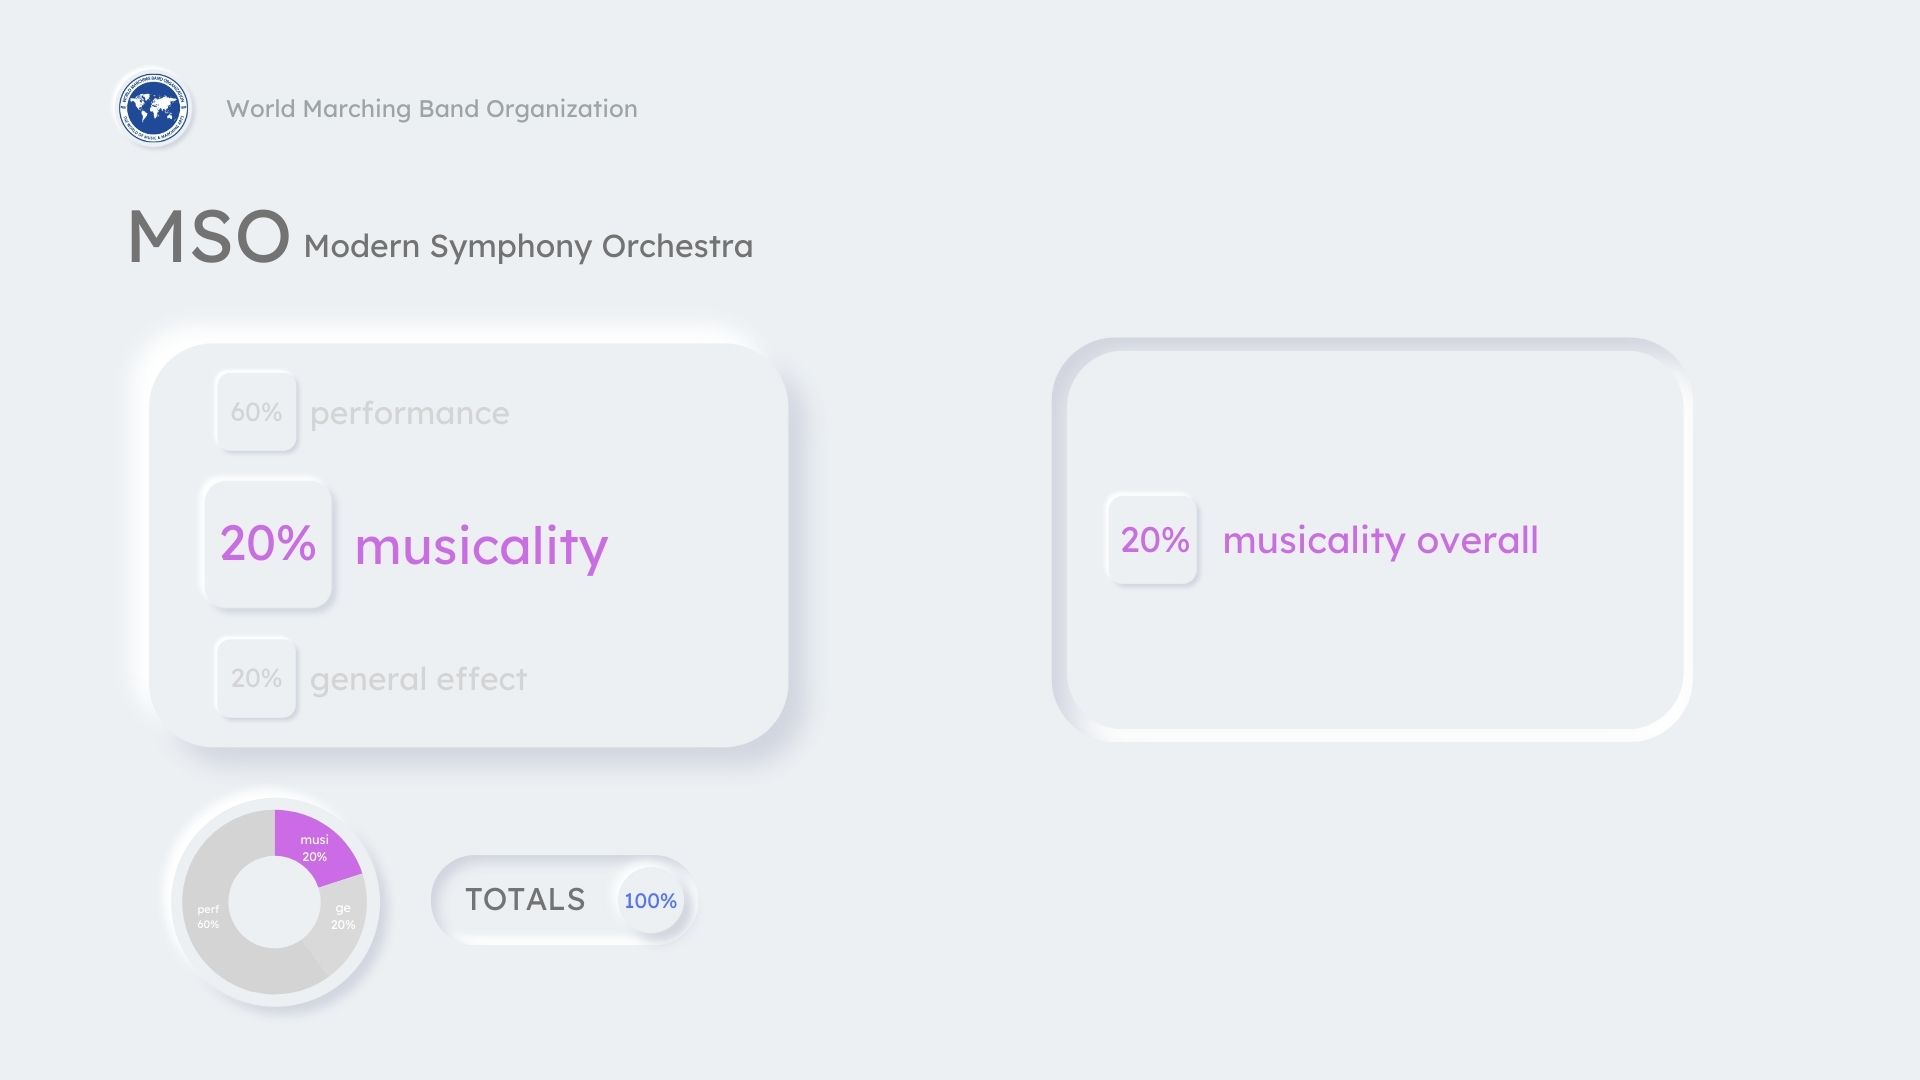The image size is (1920, 1080).
Task: Click blank space right of the musicality label
Action: (x=700, y=546)
